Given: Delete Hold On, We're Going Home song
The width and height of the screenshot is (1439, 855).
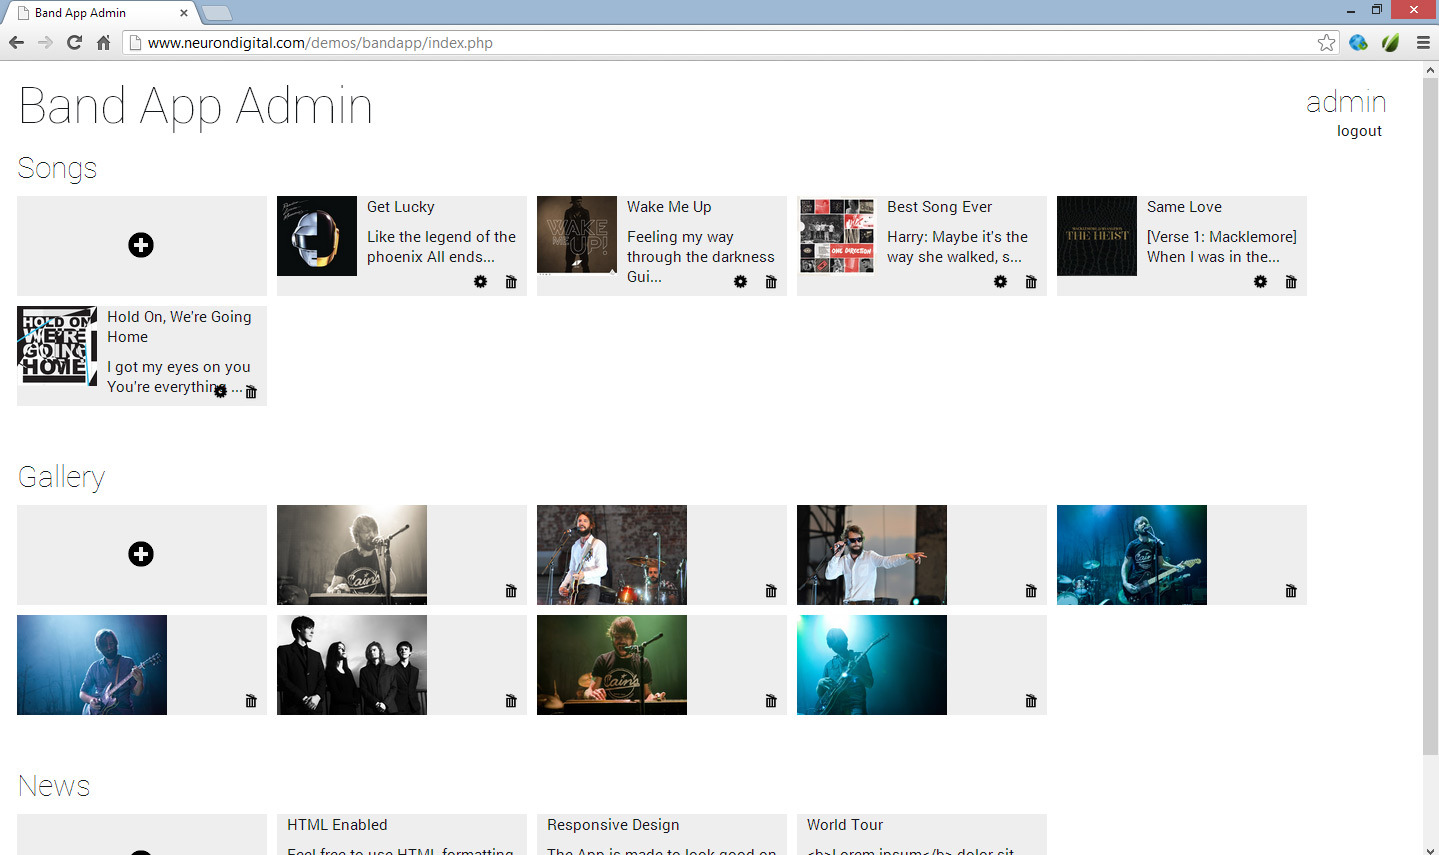Looking at the screenshot, I should 251,392.
